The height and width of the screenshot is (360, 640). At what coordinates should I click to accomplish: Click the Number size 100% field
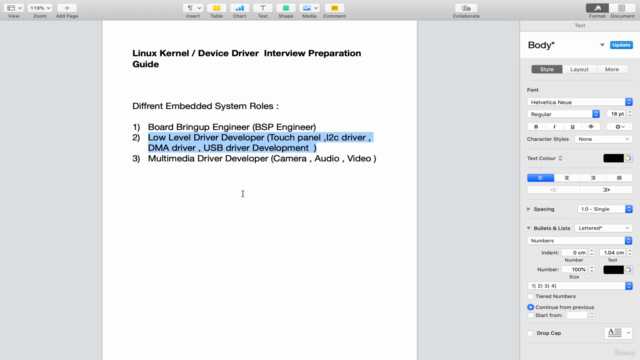click(x=575, y=269)
